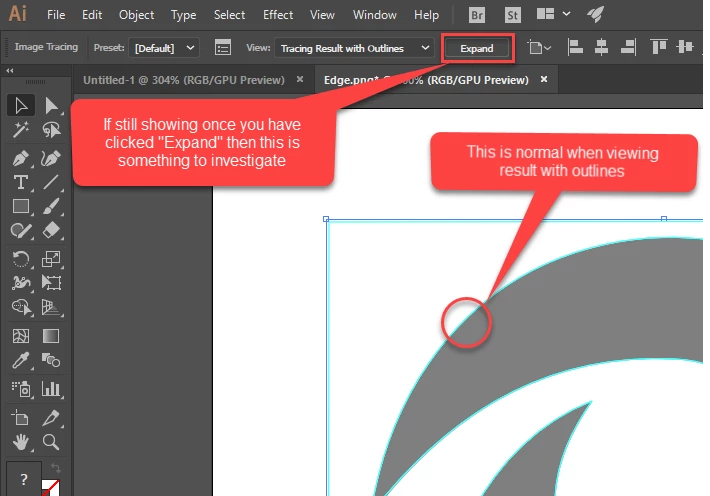Select the Type tool
710x496 pixels.
tap(21, 183)
